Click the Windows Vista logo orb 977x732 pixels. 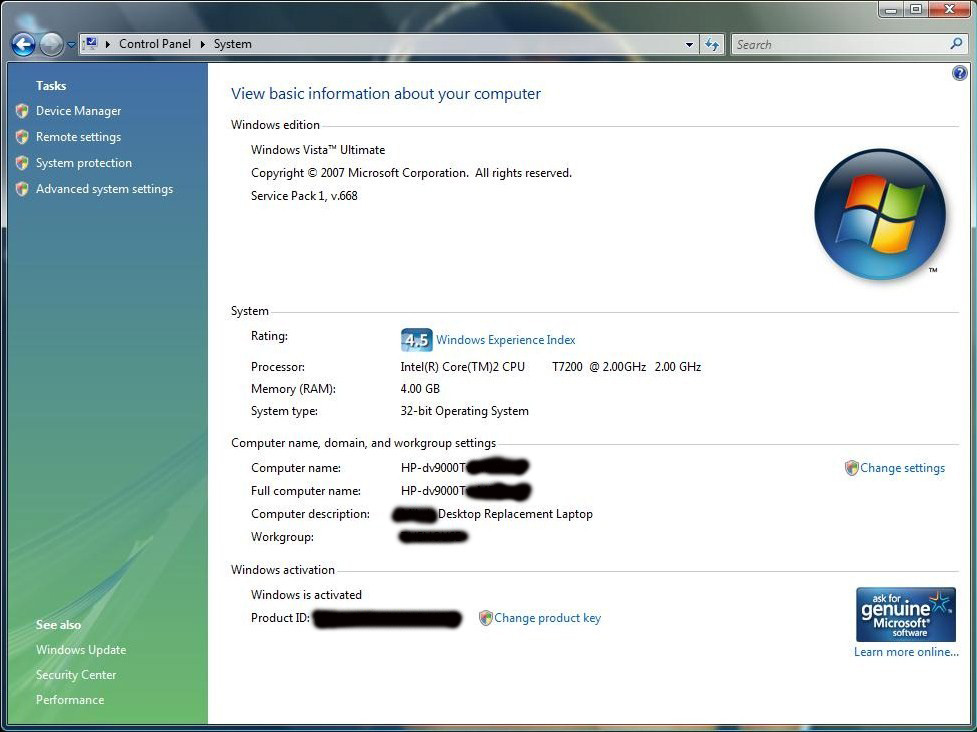pyautogui.click(x=880, y=214)
